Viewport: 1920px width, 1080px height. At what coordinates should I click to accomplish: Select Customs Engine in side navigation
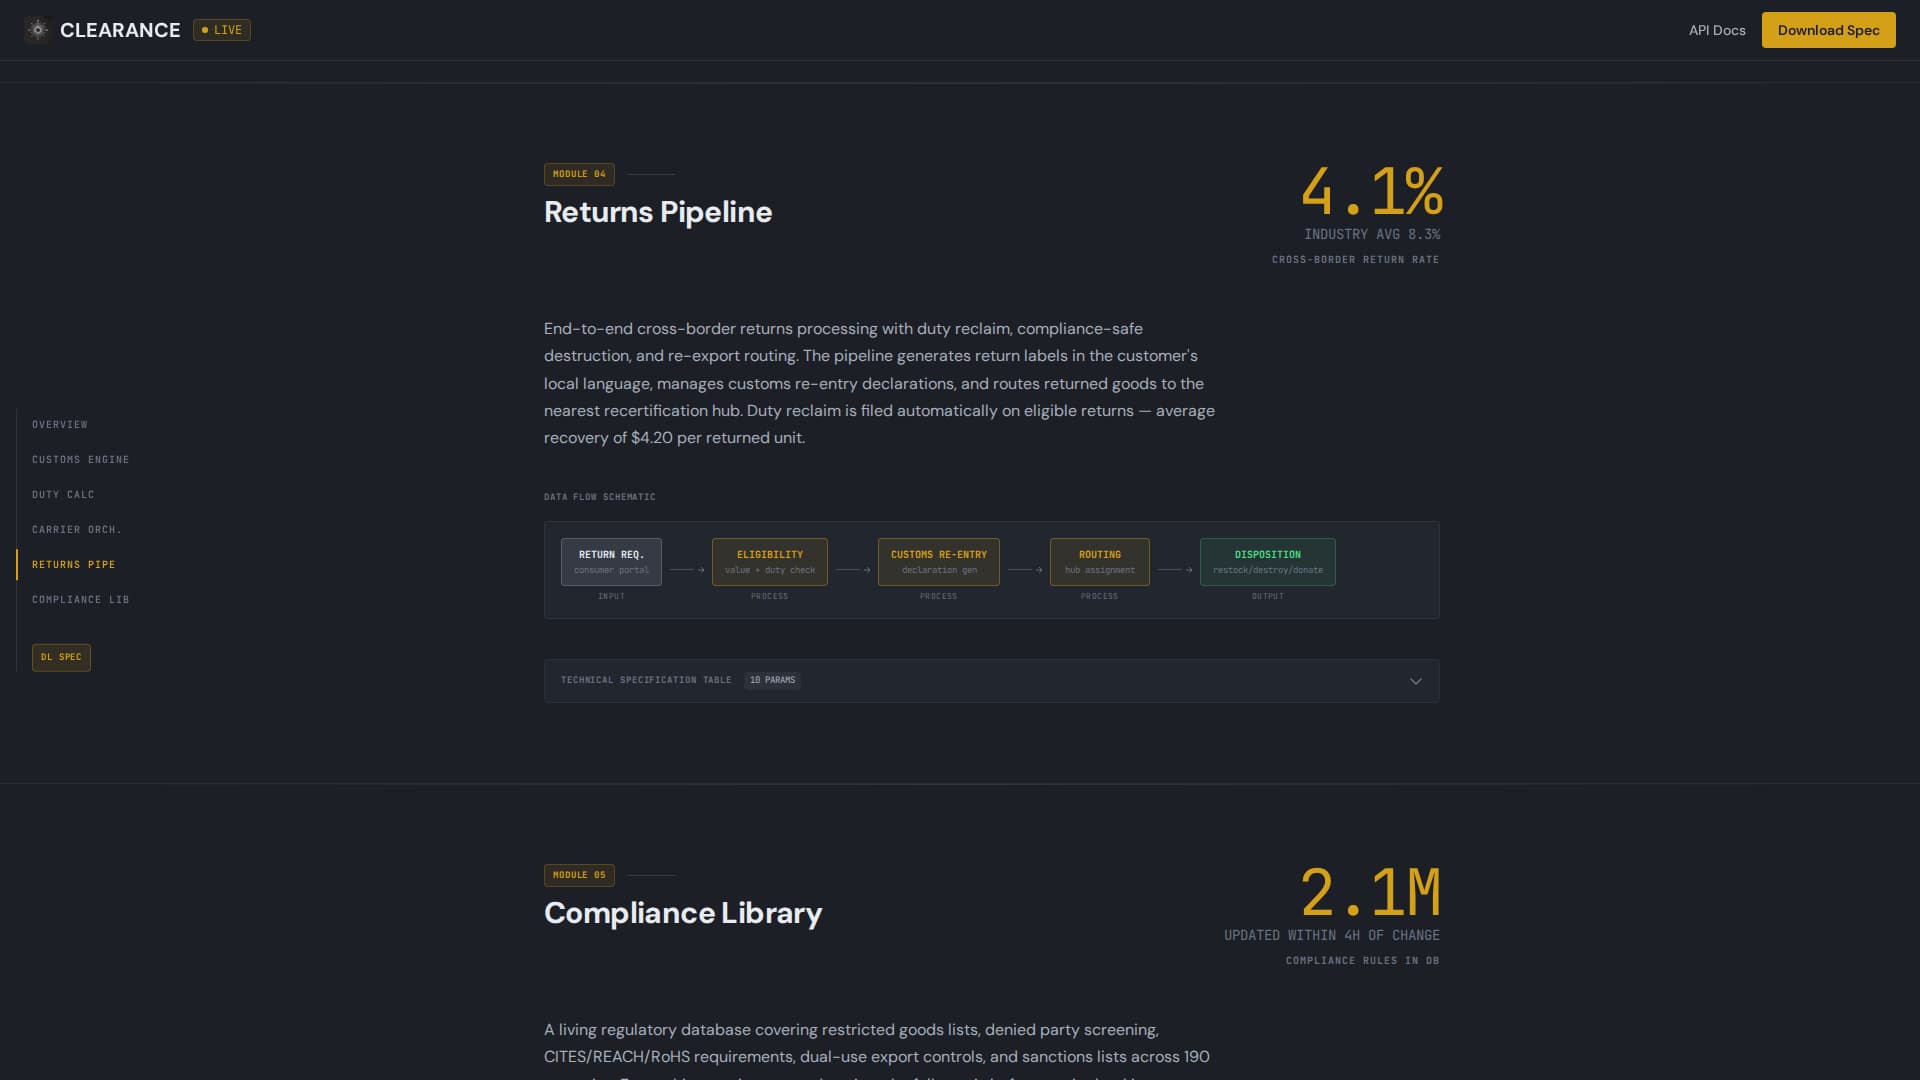(x=81, y=460)
